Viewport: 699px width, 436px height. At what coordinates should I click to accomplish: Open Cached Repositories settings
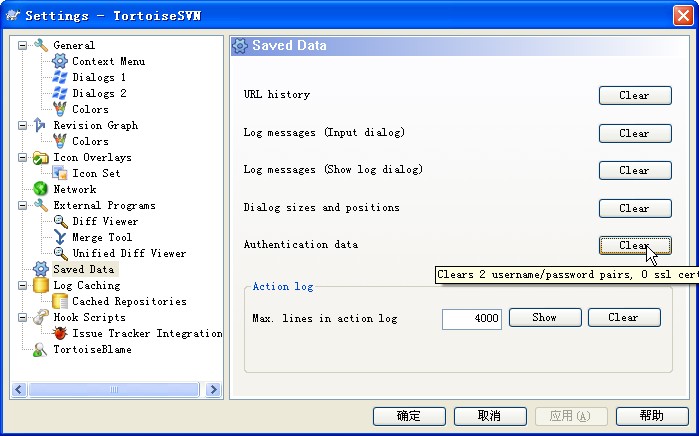[x=129, y=301]
